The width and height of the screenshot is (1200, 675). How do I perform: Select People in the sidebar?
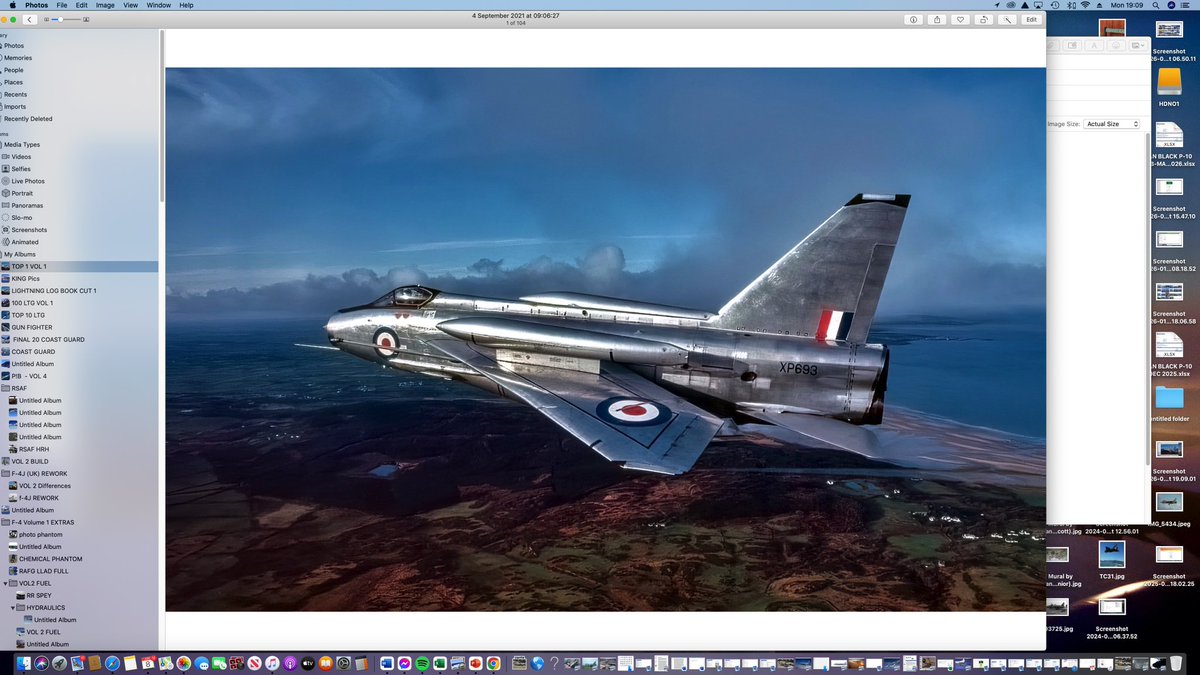[x=14, y=70]
